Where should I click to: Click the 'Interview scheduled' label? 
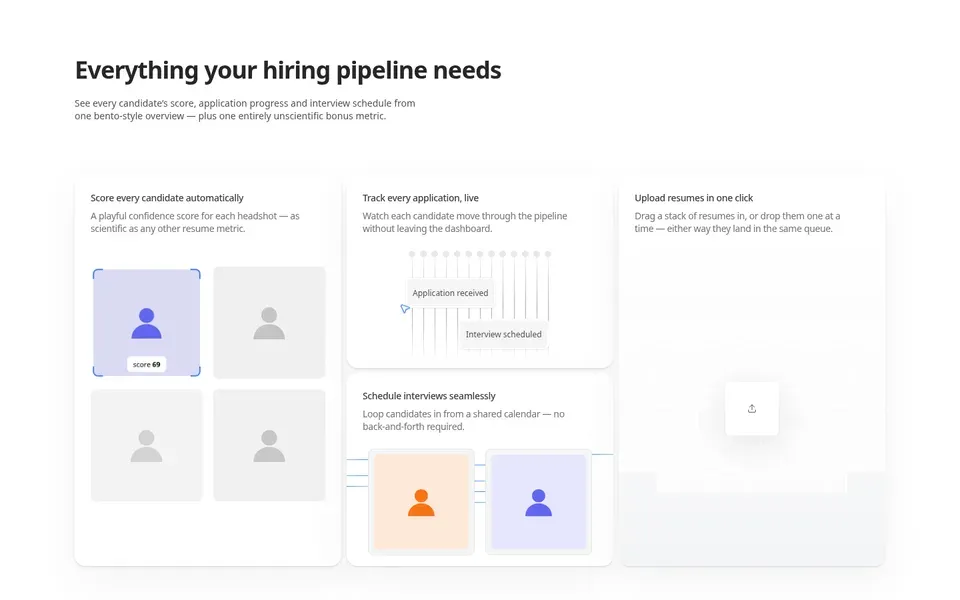pos(503,334)
